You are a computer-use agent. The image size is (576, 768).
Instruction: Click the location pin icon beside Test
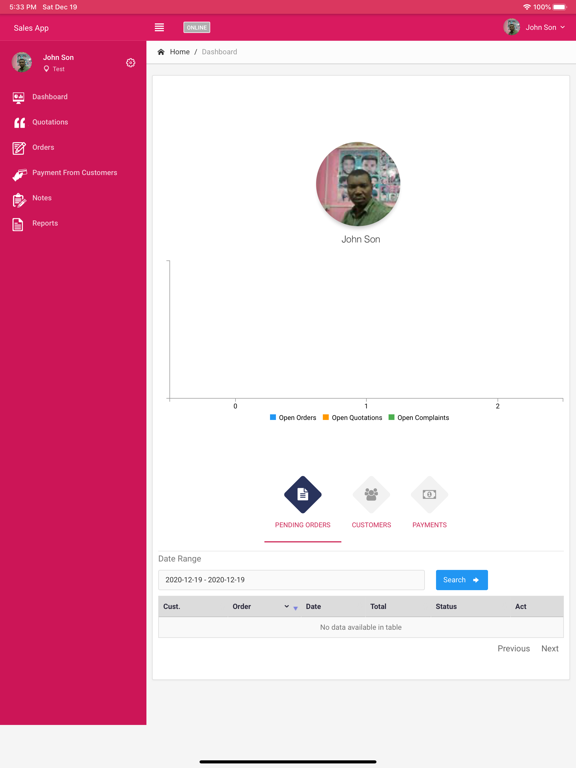(x=46, y=69)
